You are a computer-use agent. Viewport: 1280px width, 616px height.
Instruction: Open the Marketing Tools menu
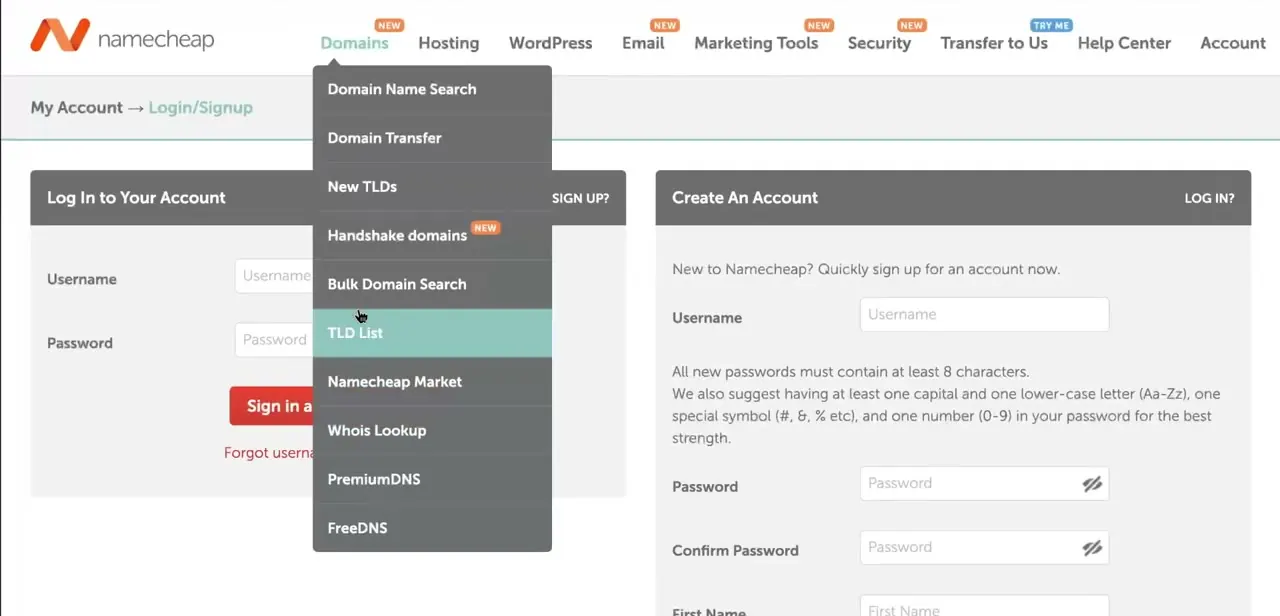click(x=756, y=43)
